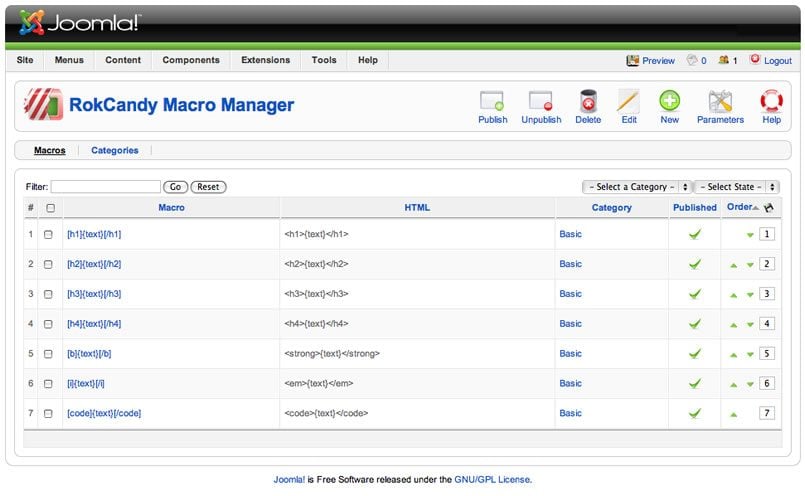805x496 pixels.
Task: Toggle the select-all checkbox in table header
Action: (50, 208)
